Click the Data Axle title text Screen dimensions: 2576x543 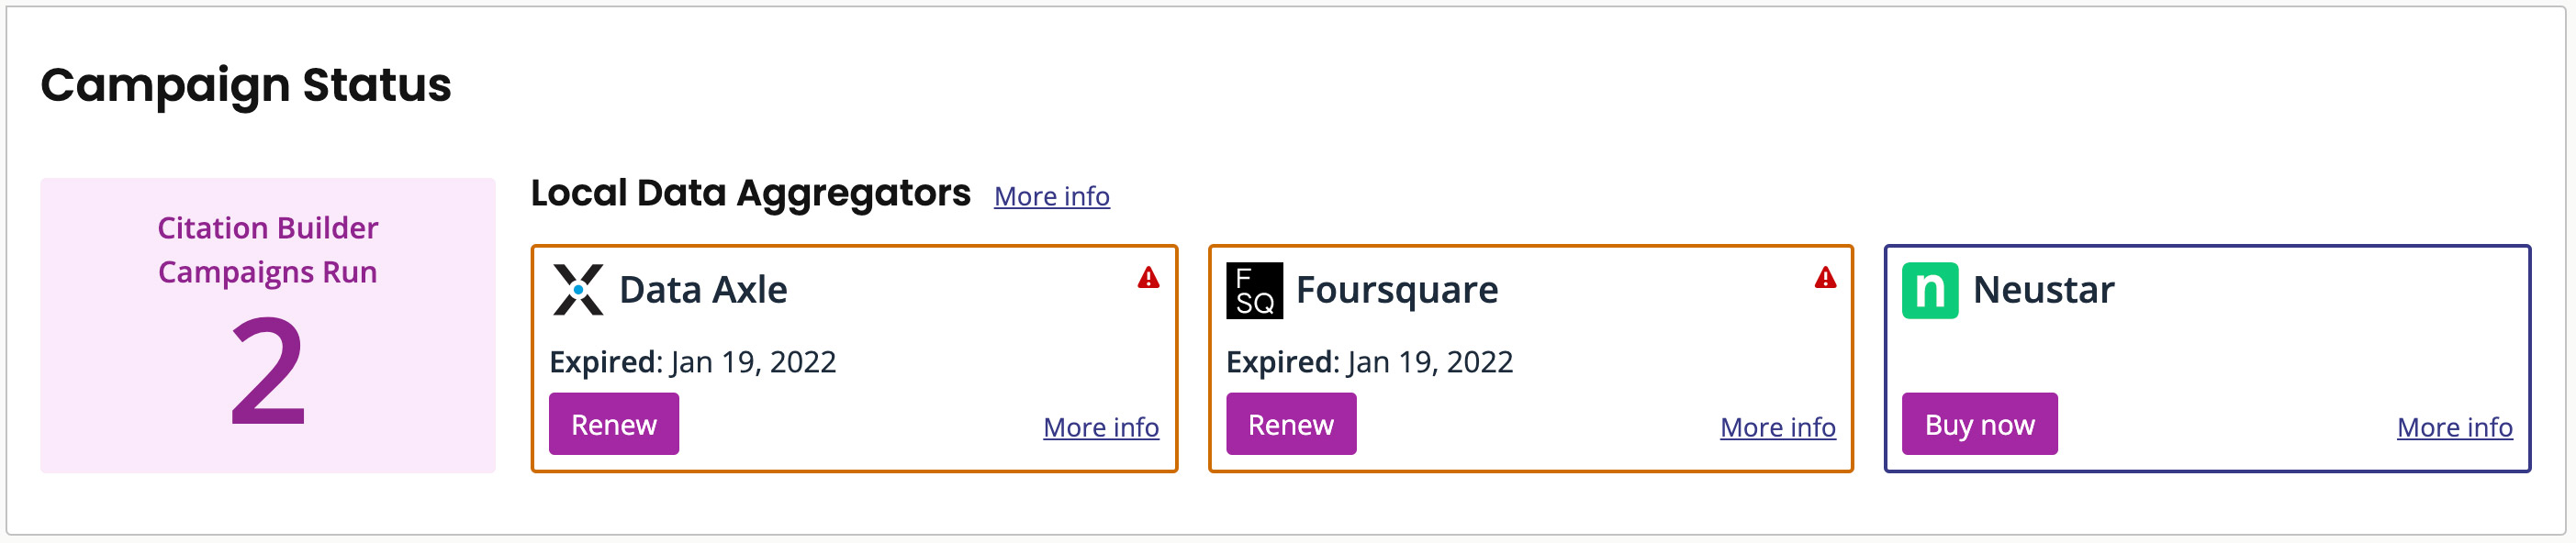[x=703, y=290]
